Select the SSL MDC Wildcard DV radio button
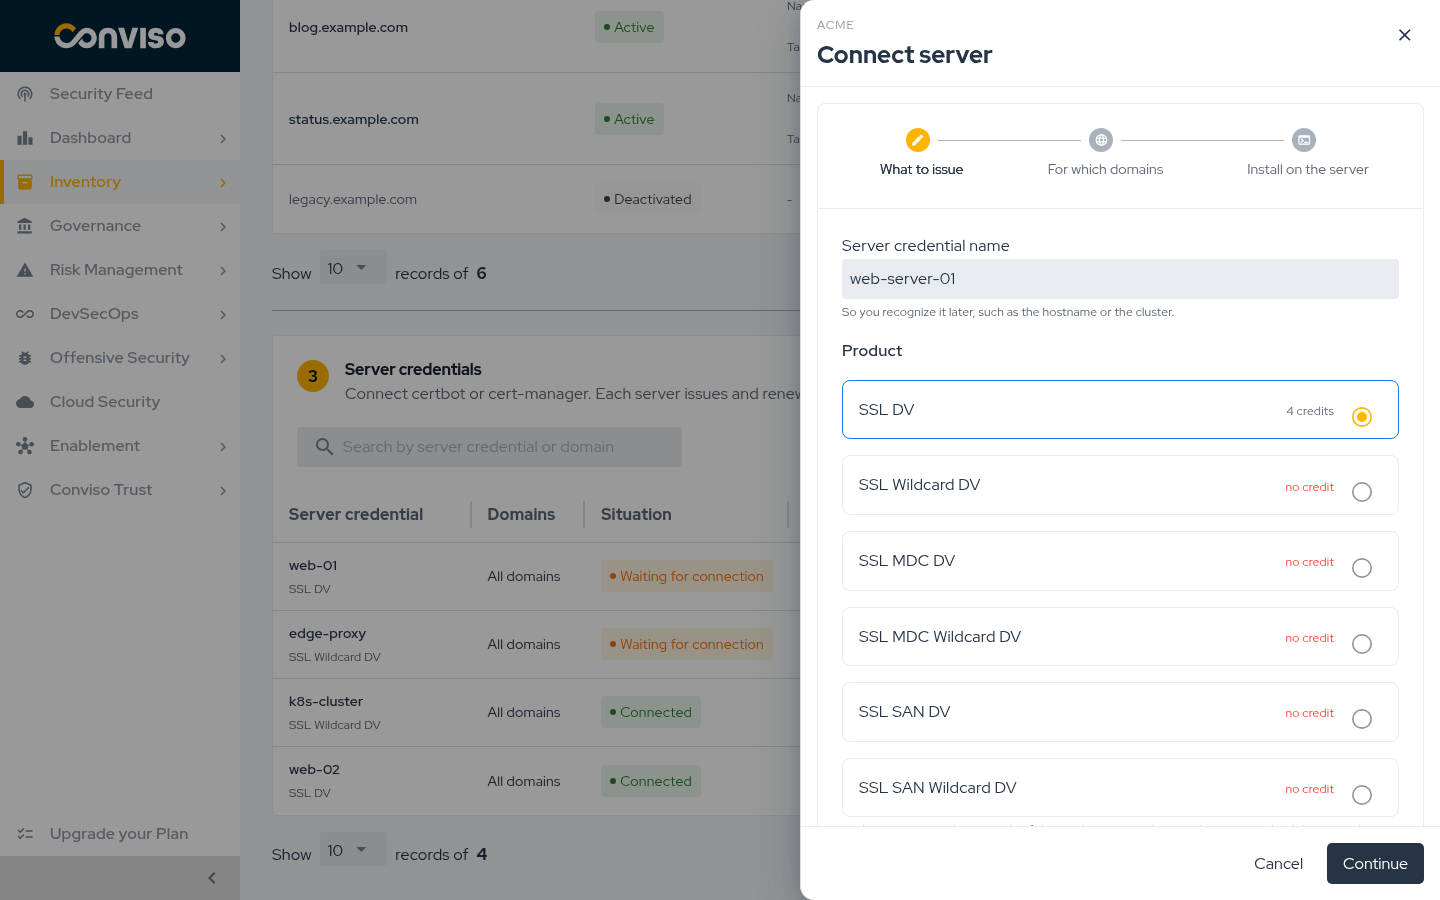The image size is (1440, 900). (1362, 644)
